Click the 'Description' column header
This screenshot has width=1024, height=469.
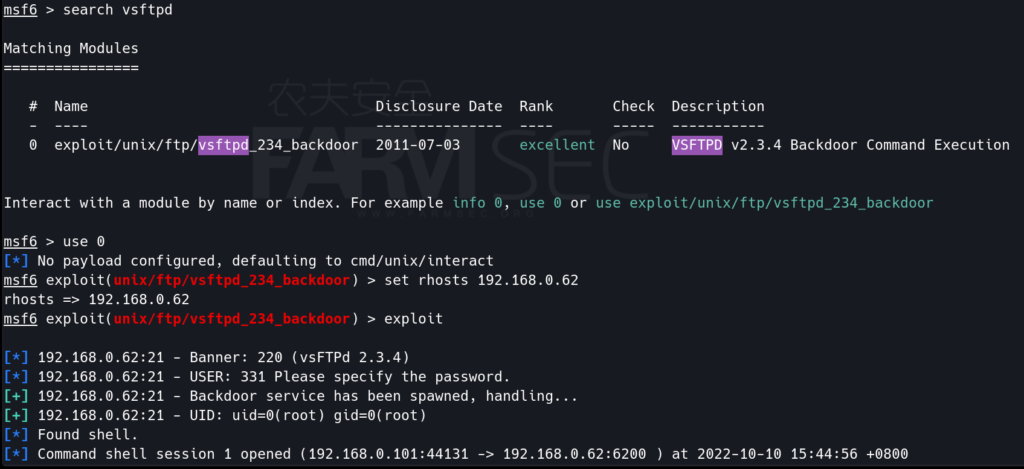point(718,106)
